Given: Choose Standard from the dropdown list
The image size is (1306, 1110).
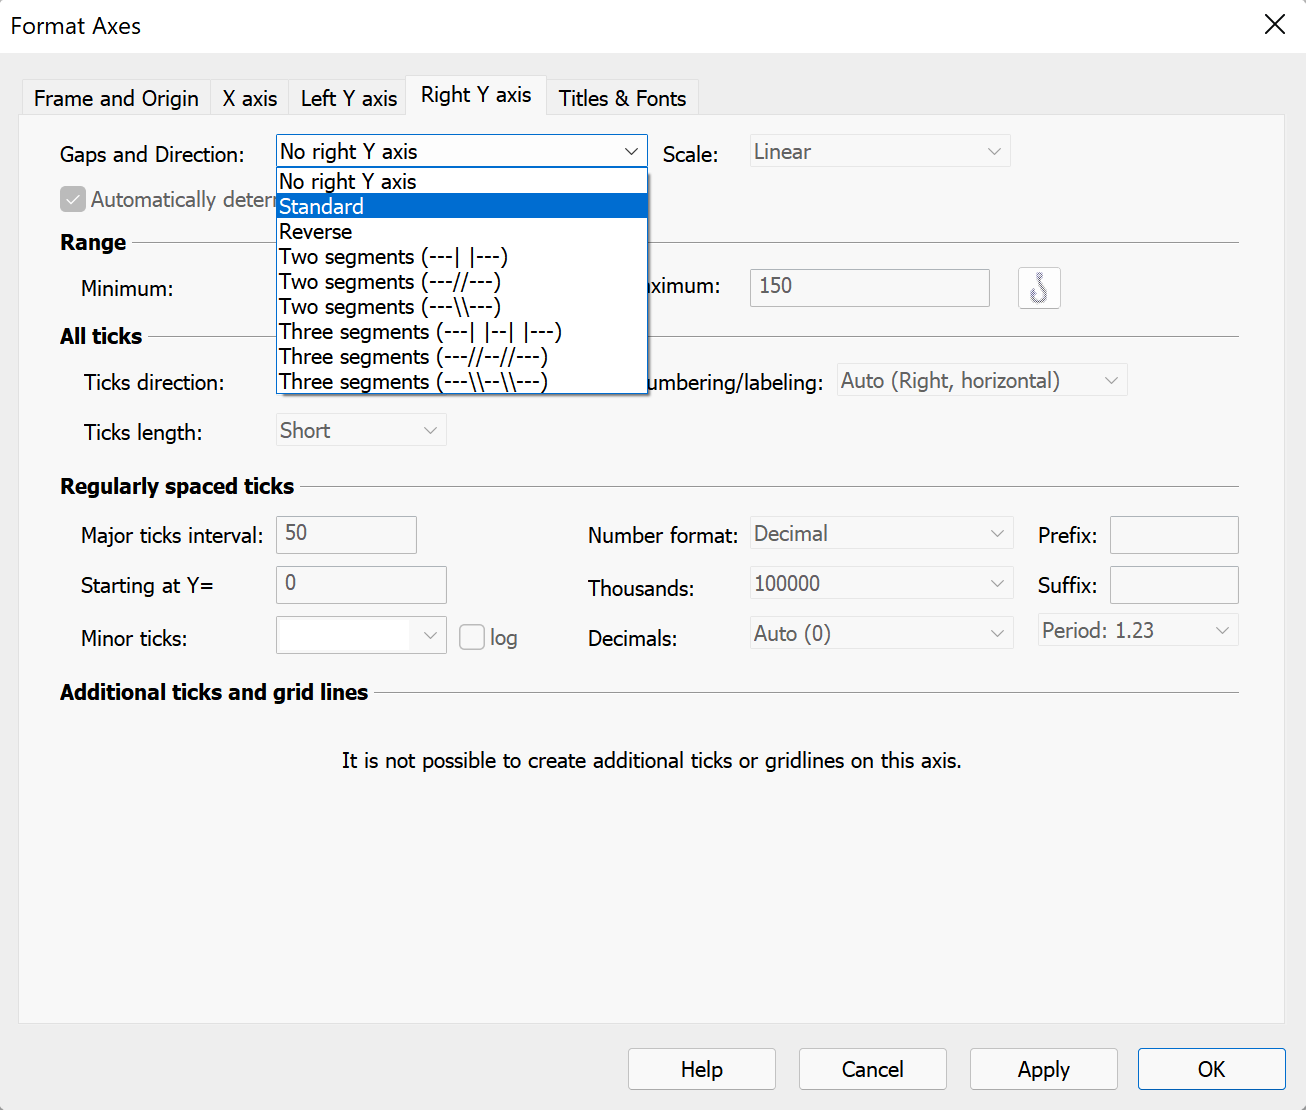Looking at the screenshot, I should [x=461, y=206].
